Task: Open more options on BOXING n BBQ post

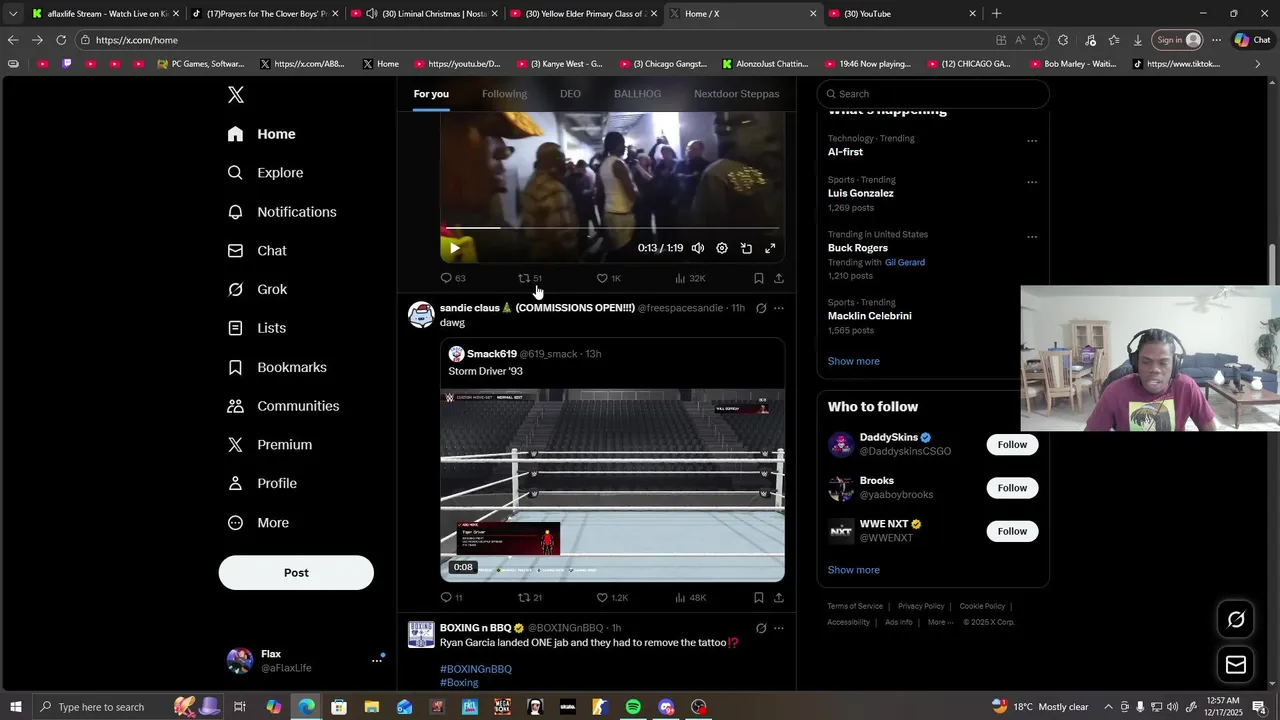Action: pos(779,628)
